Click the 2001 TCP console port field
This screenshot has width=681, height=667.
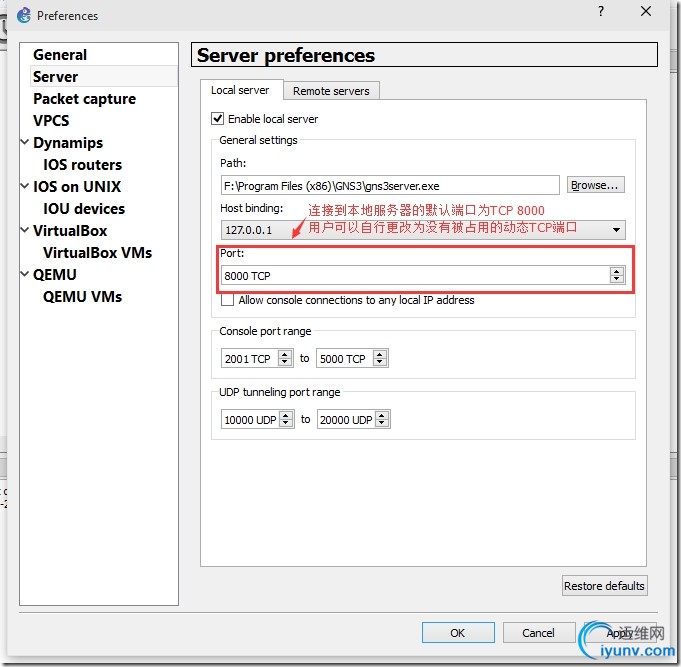[249, 359]
